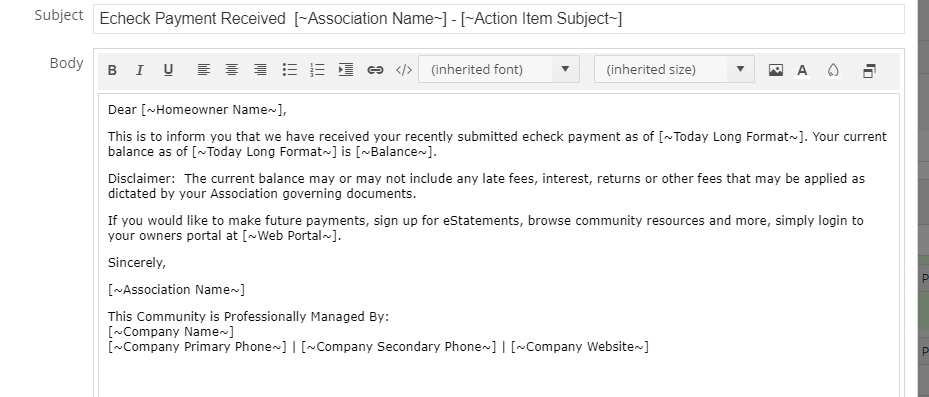Open the inherited size dropdown
The image size is (929, 397).
coord(674,69)
